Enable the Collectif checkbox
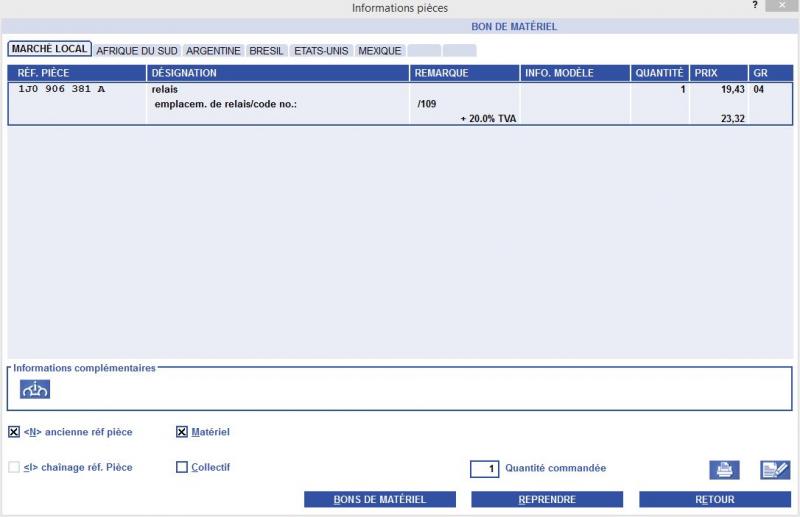 click(182, 467)
